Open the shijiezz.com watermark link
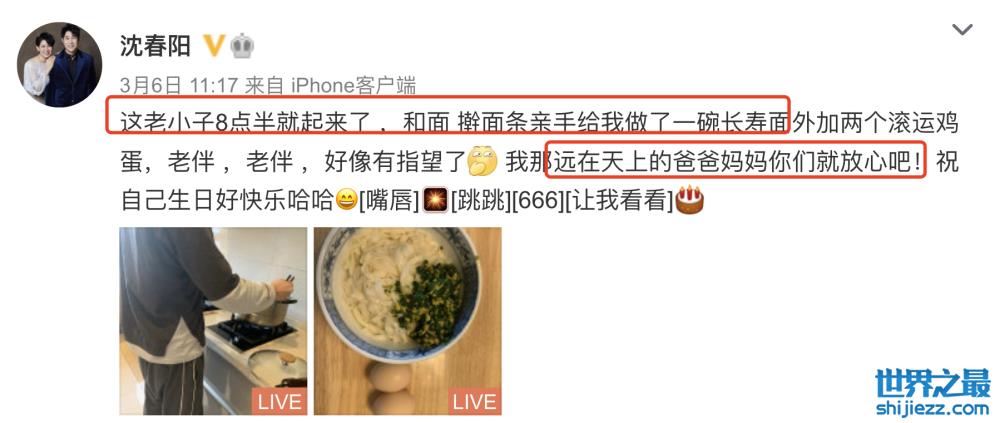This screenshot has width=1000, height=423. pyautogui.click(x=933, y=407)
